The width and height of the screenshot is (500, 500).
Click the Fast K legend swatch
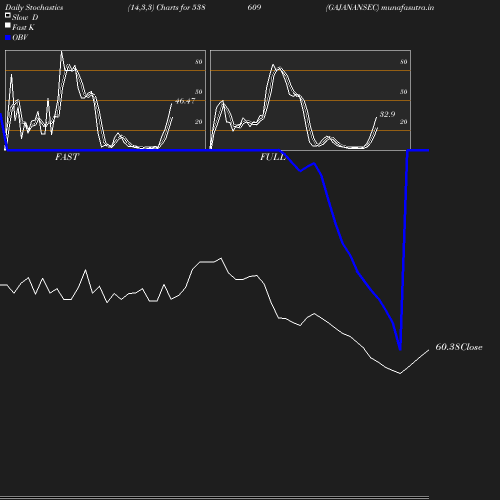(8, 25)
